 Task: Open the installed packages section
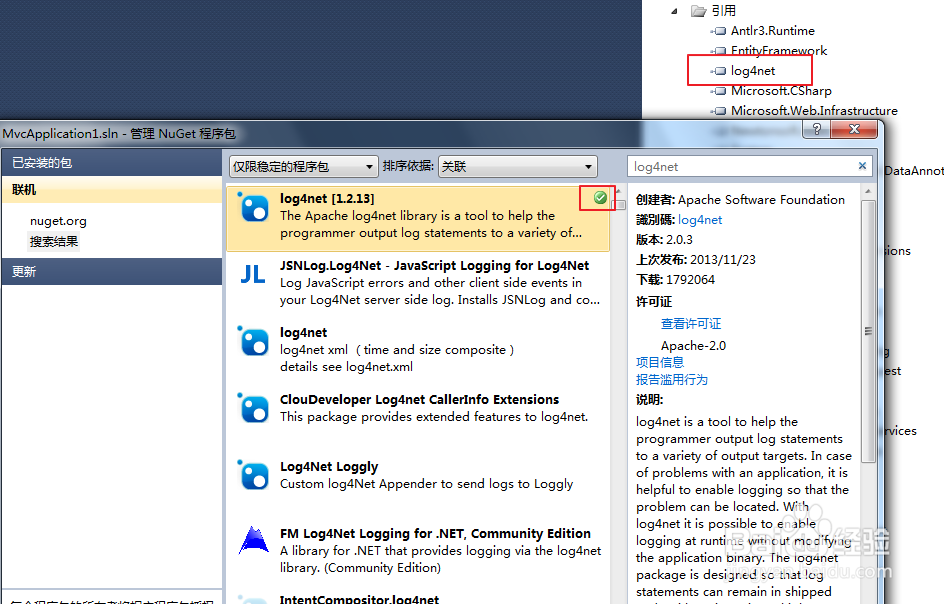[x=112, y=163]
